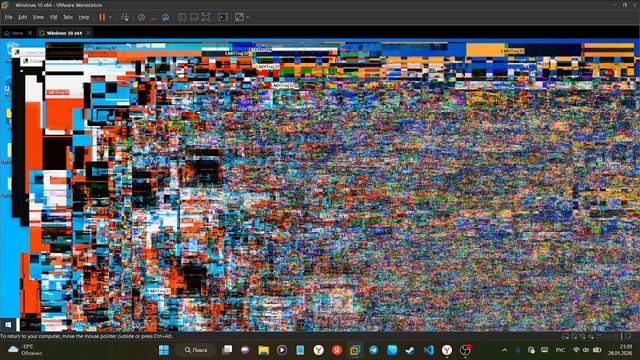Click the РУС language indicator

560,350
